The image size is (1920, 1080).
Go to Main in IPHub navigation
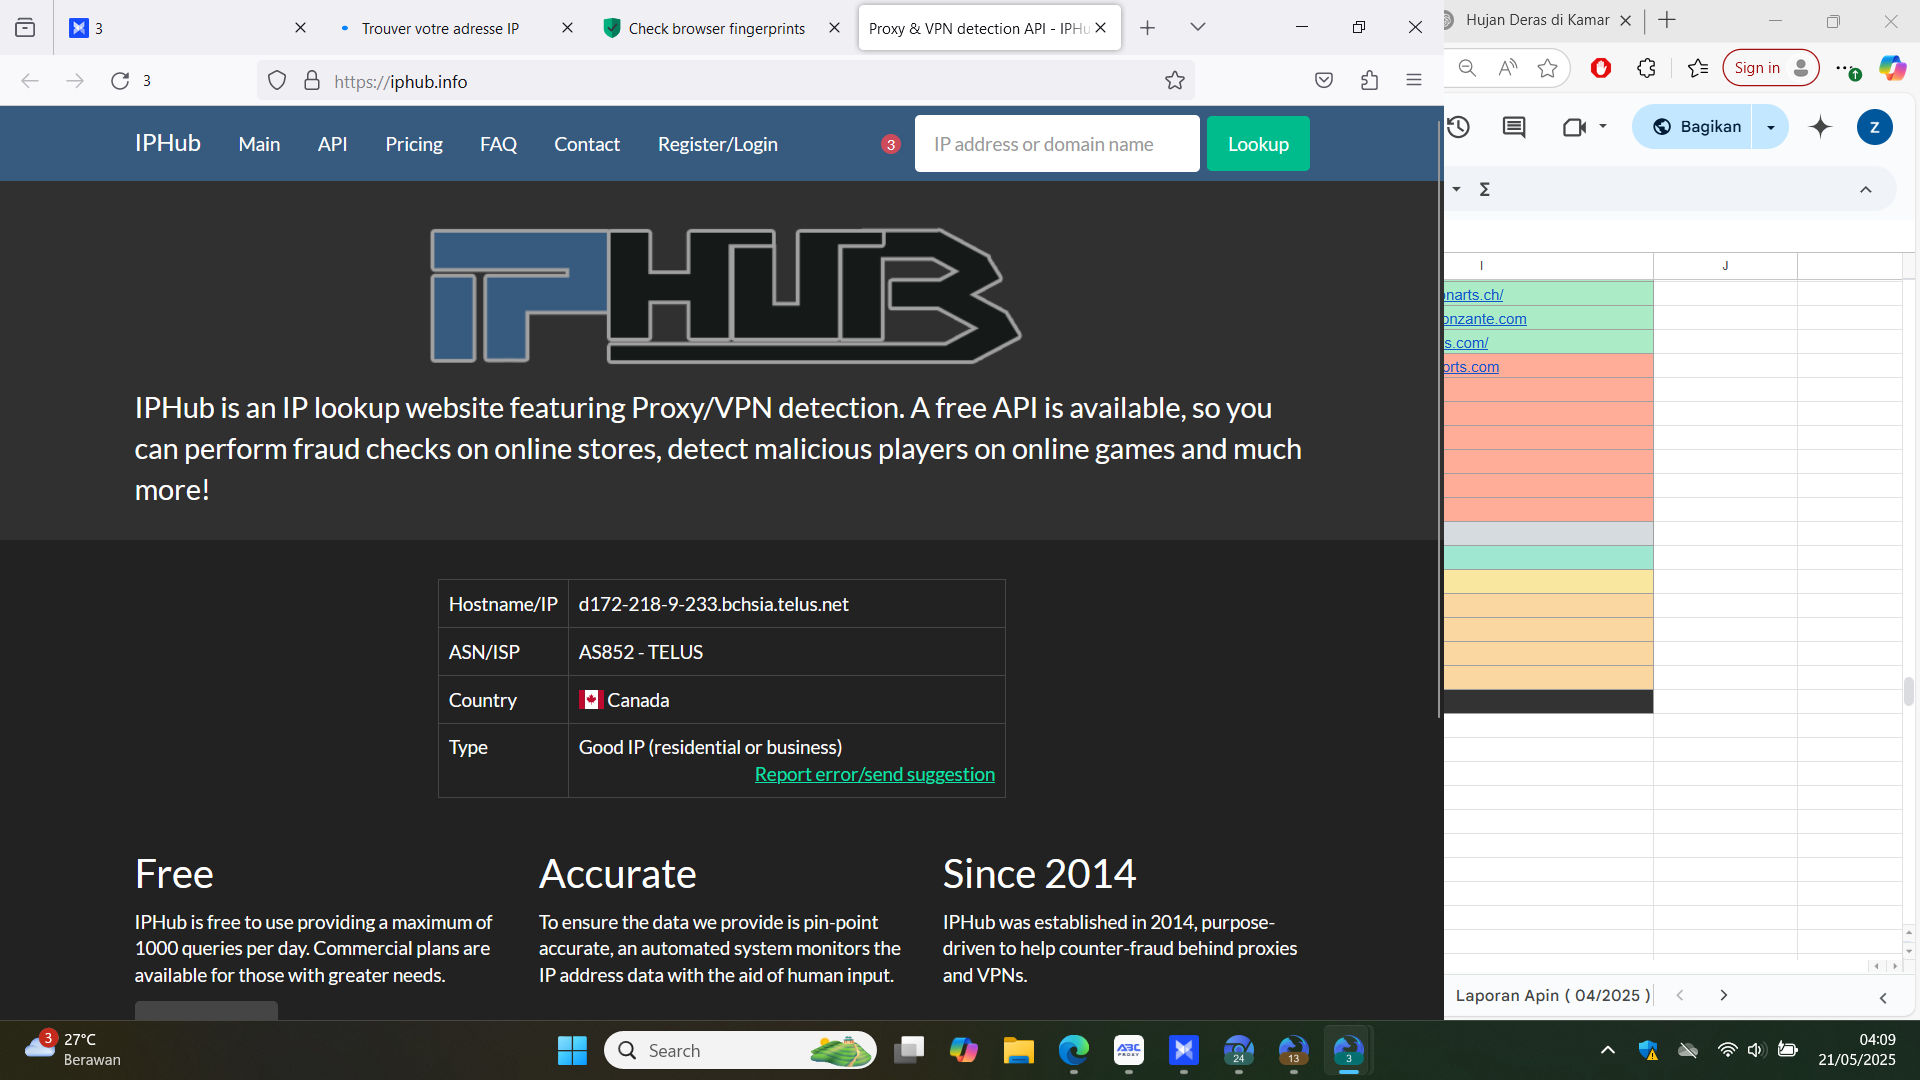pos(259,145)
